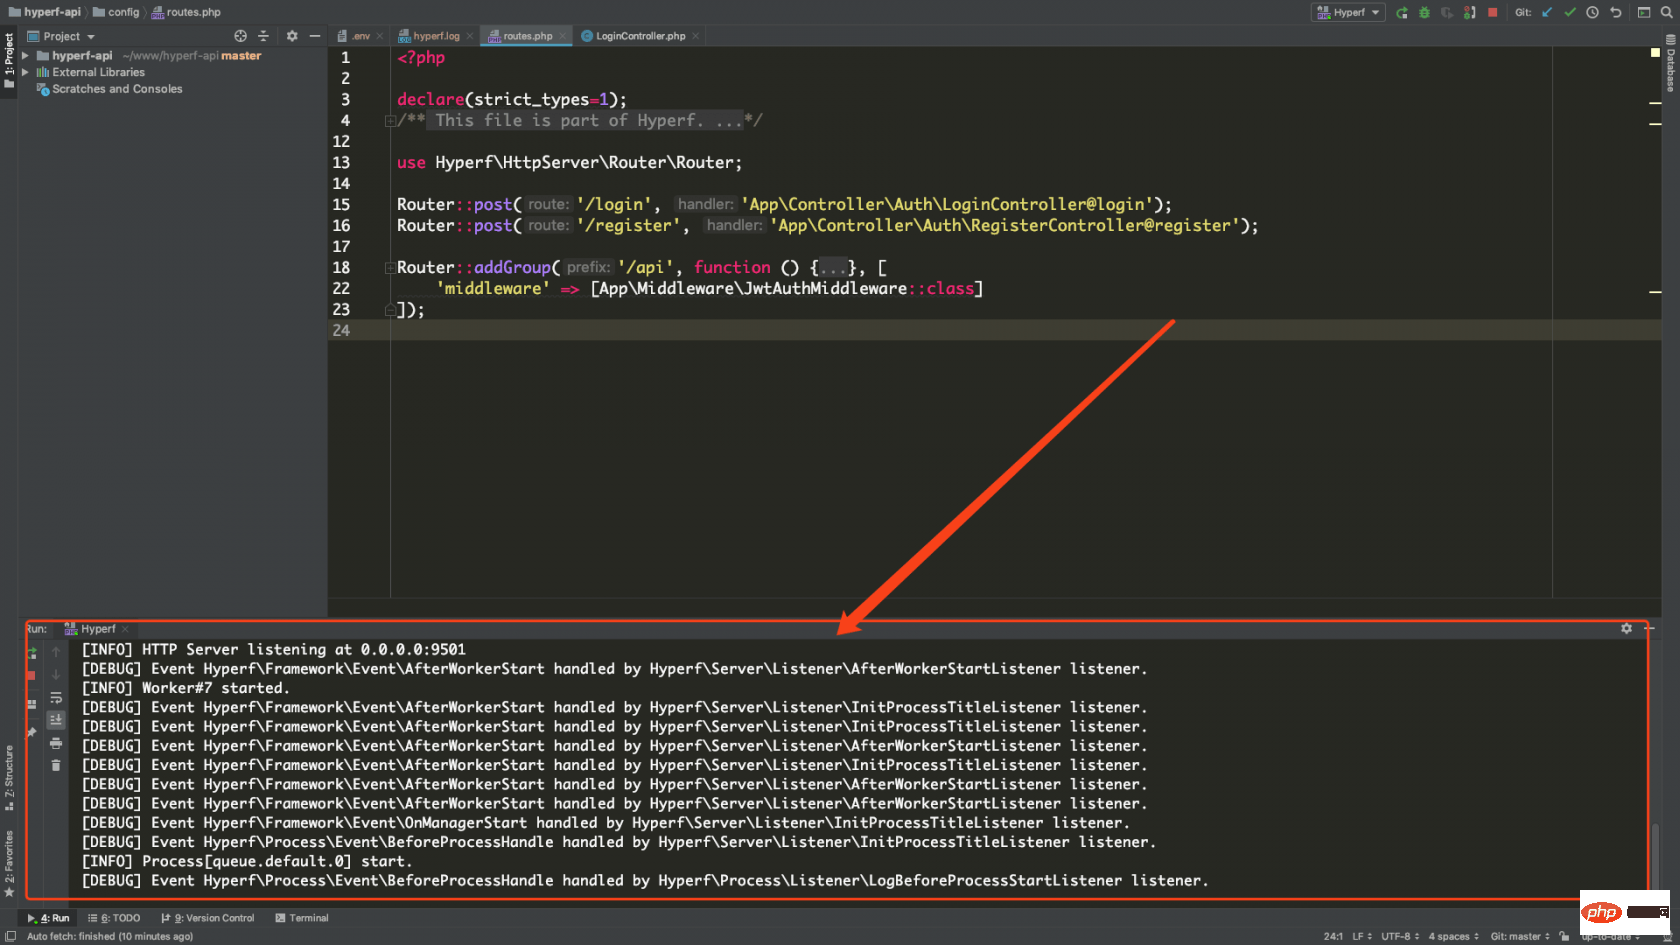Switch to the hyperf.log editor tab
Viewport: 1680px width, 945px height.
click(x=436, y=36)
